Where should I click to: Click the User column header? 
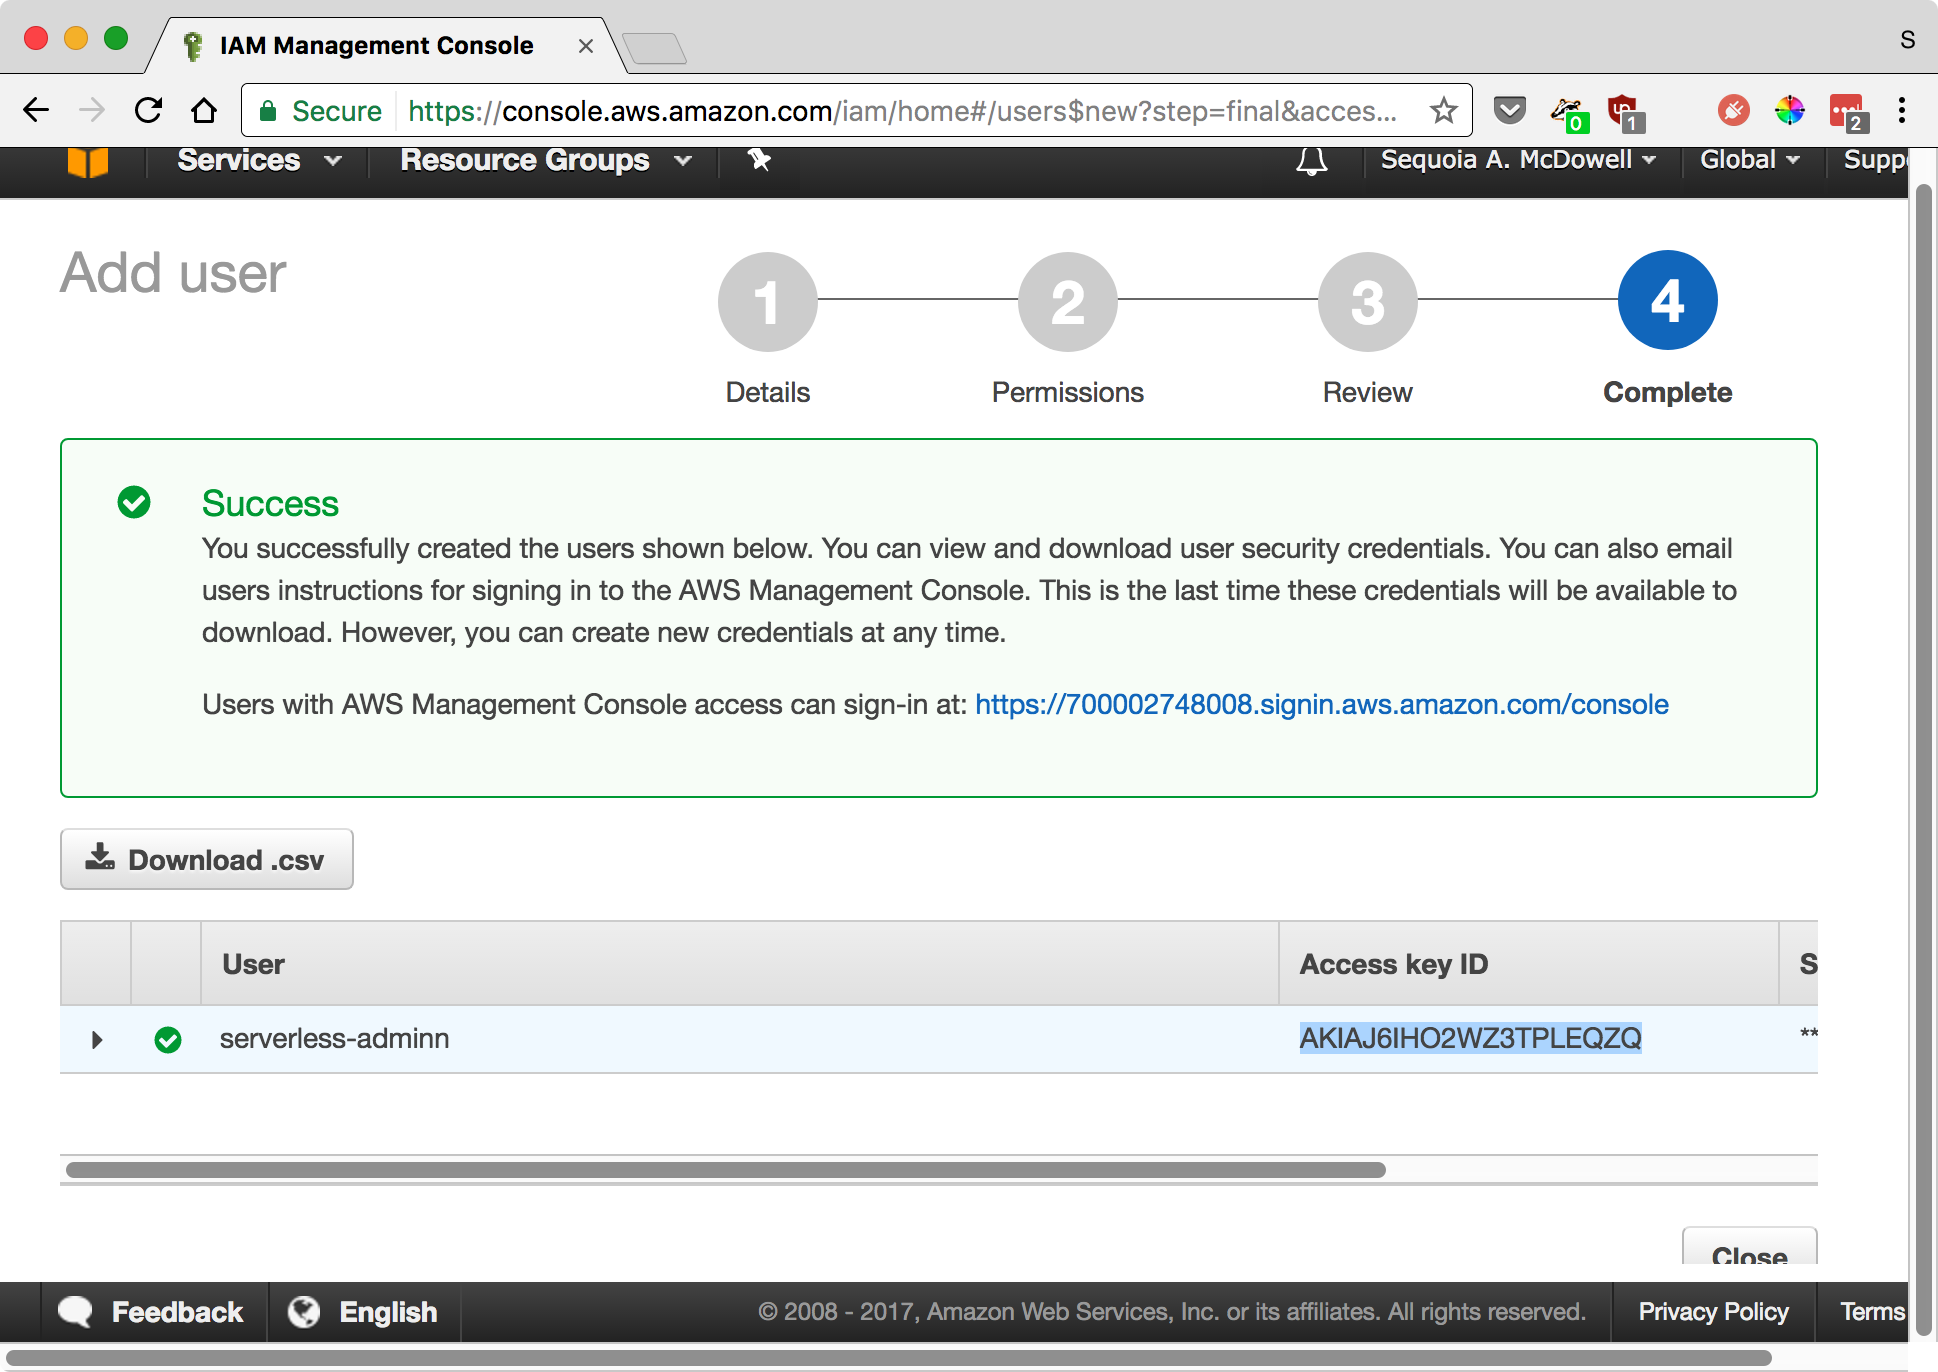[x=740, y=964]
